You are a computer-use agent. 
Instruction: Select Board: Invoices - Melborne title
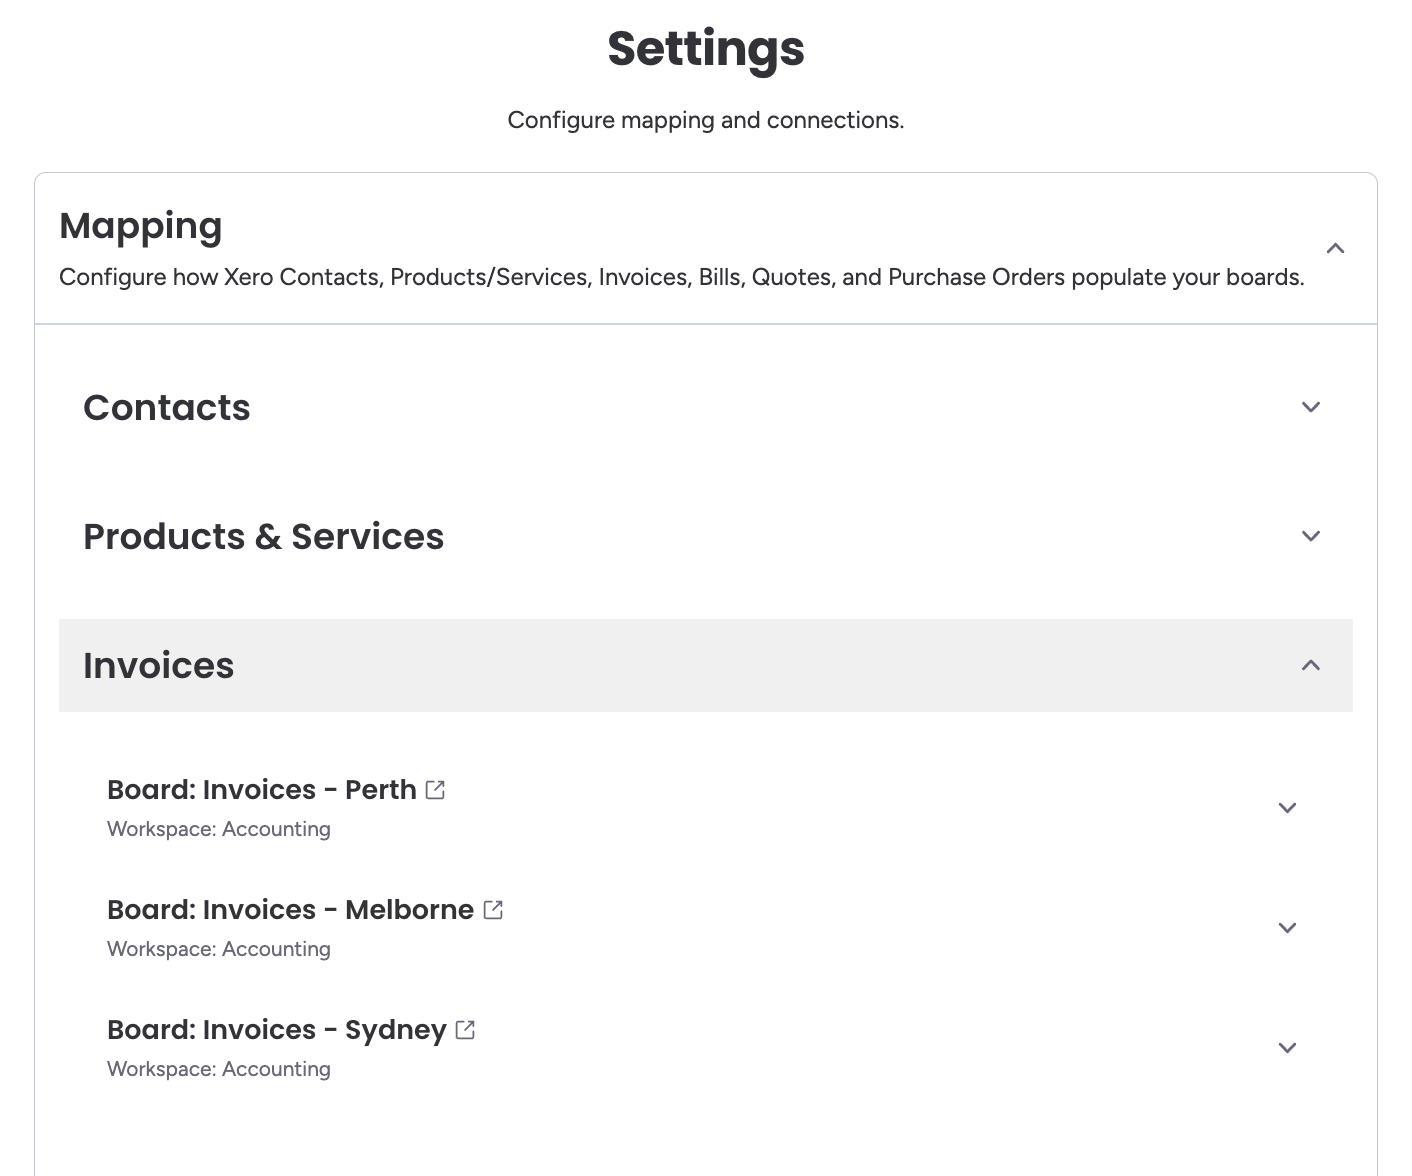(290, 910)
